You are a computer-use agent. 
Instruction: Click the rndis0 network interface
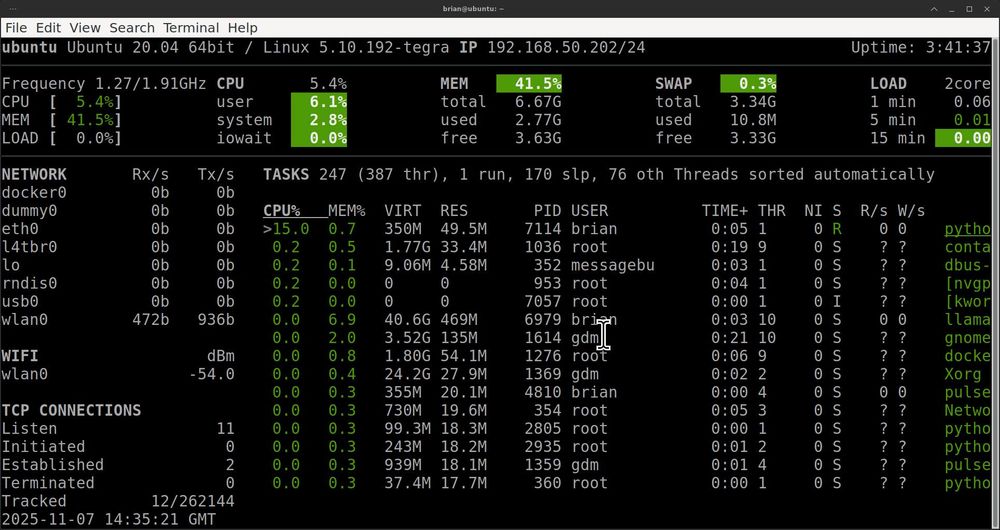pyautogui.click(x=30, y=283)
